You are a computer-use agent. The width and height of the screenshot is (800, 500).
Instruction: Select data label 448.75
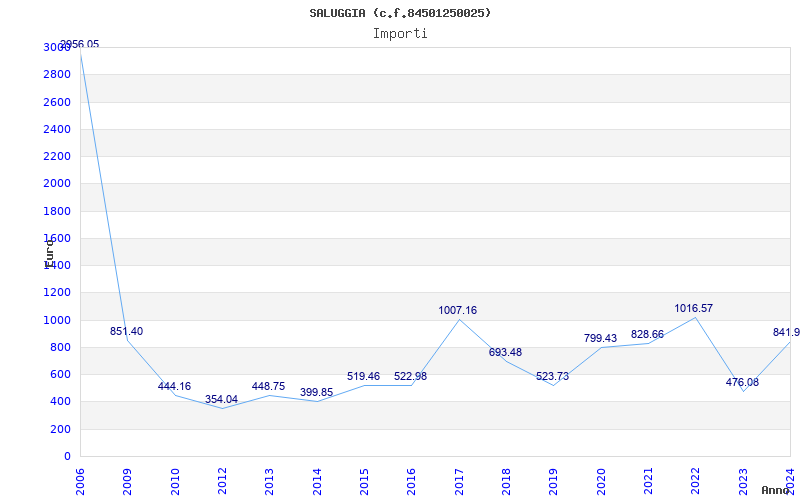coord(268,386)
